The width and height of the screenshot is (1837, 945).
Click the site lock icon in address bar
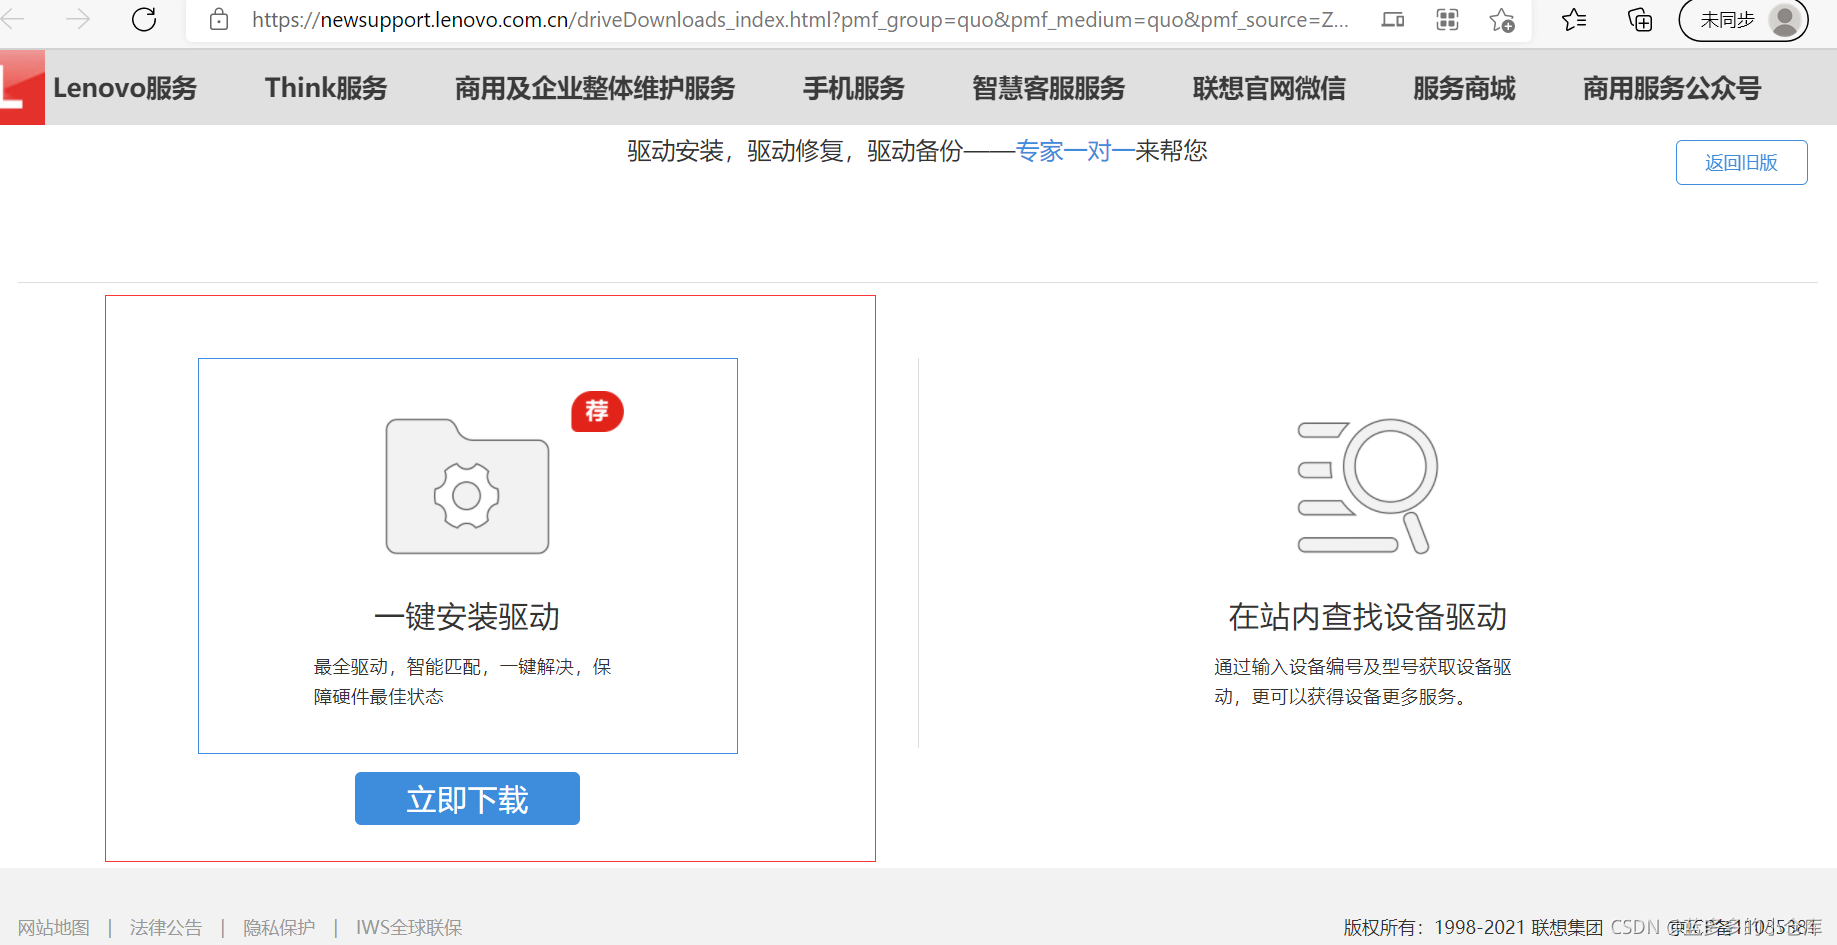tap(219, 19)
